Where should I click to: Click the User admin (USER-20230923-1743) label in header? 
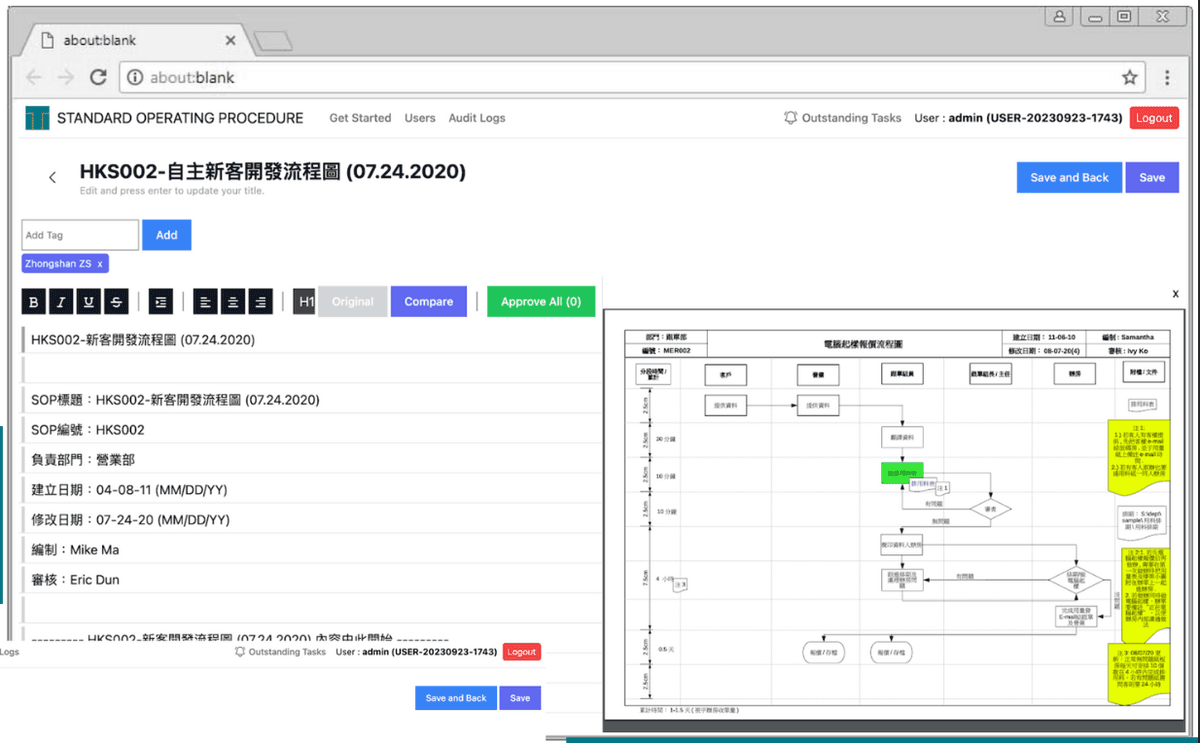tap(1018, 118)
